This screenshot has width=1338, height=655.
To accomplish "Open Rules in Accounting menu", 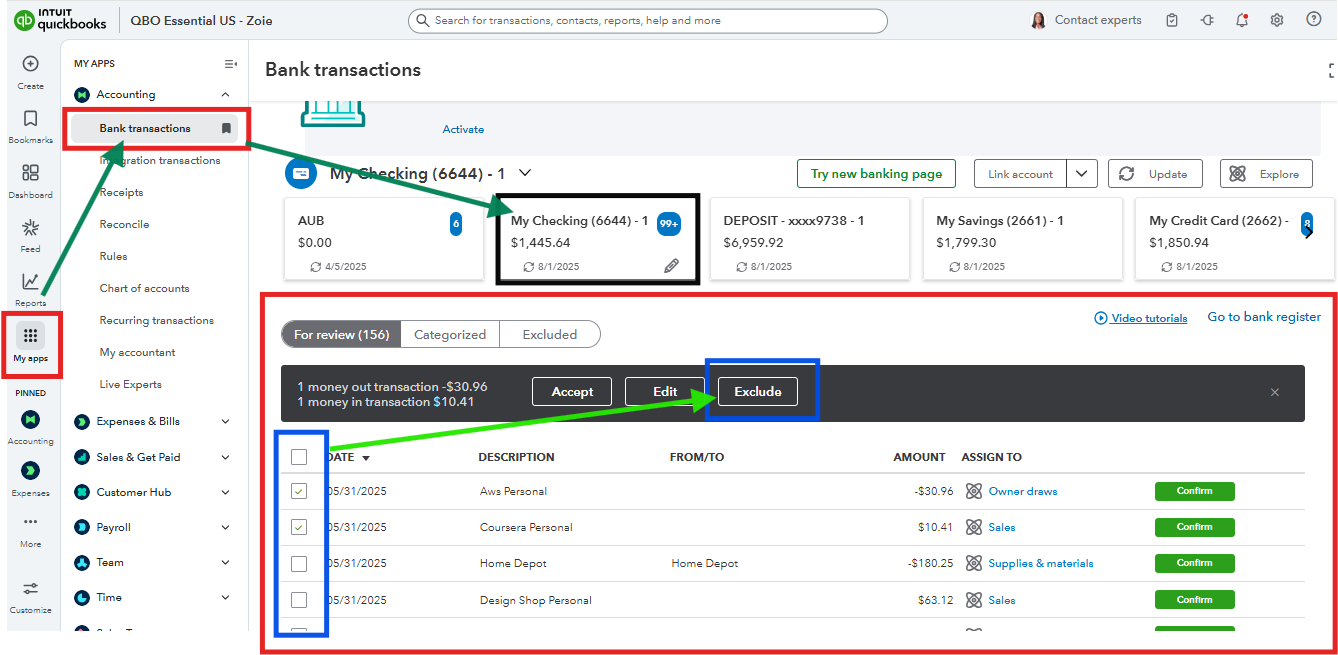I will [x=113, y=256].
